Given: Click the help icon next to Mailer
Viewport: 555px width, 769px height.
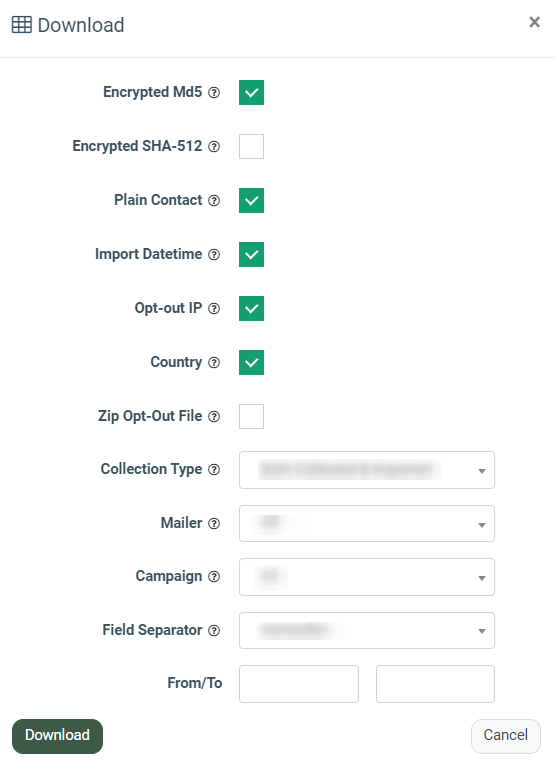Looking at the screenshot, I should [214, 523].
